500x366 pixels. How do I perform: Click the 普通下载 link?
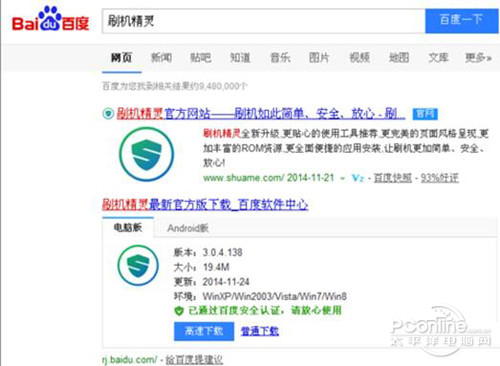(x=260, y=331)
